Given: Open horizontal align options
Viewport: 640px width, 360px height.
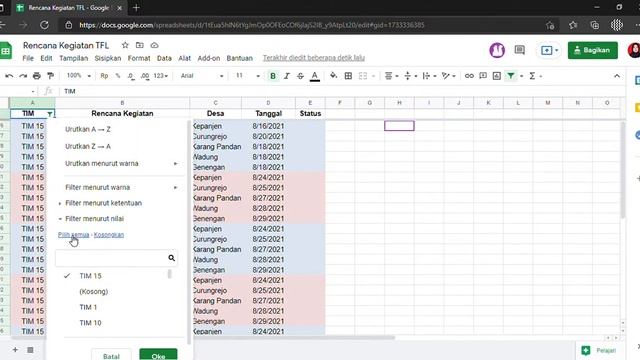Looking at the screenshot, I should [x=391, y=76].
